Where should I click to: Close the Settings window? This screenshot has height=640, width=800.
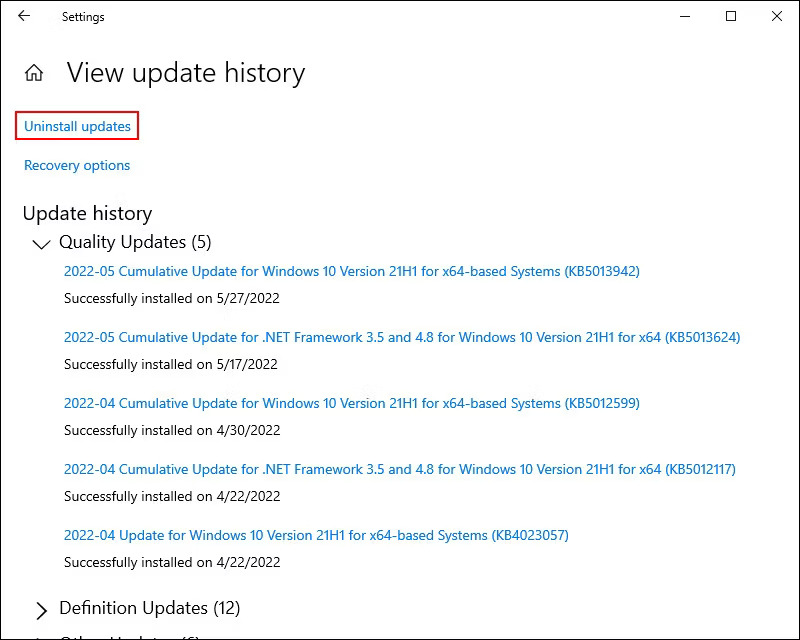tap(777, 17)
